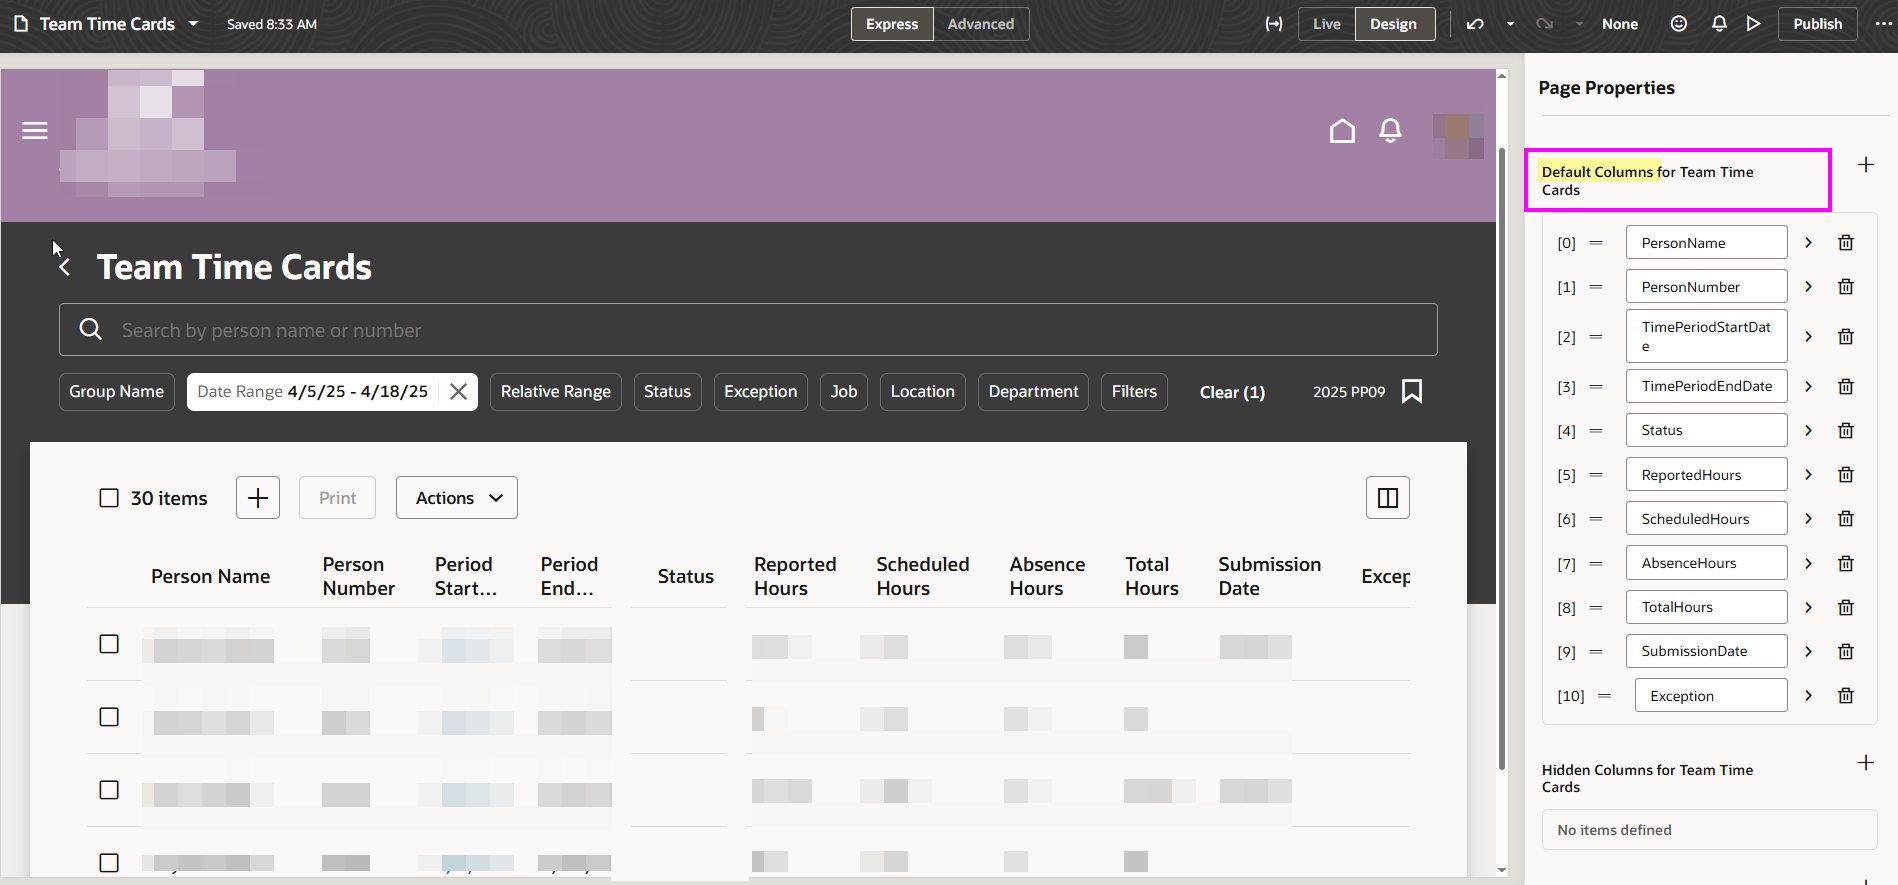Delete the Status column entry
The width and height of the screenshot is (1898, 885).
1846,431
